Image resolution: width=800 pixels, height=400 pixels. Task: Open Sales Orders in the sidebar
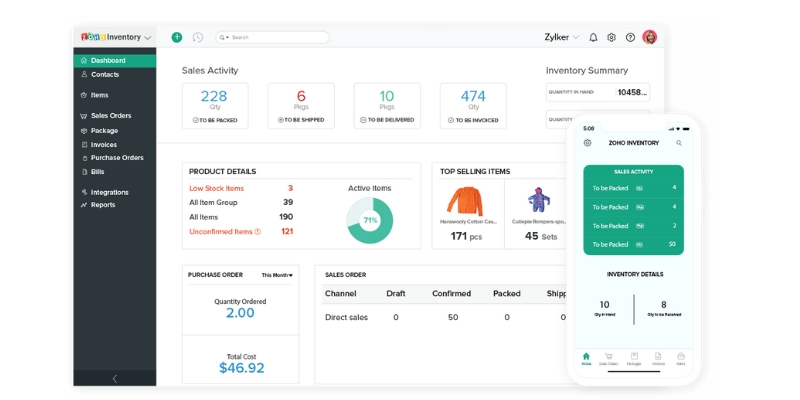[x=111, y=116]
